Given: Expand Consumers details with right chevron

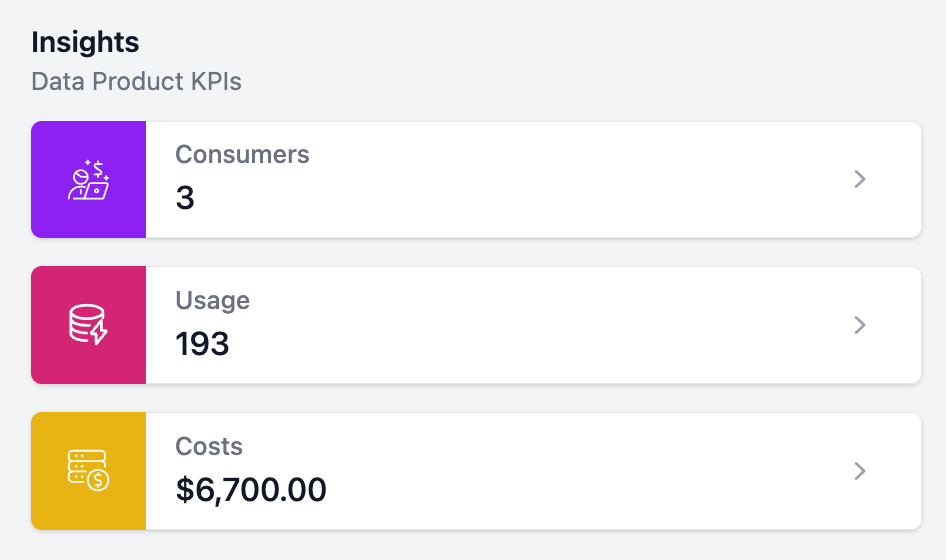Looking at the screenshot, I should tap(860, 180).
